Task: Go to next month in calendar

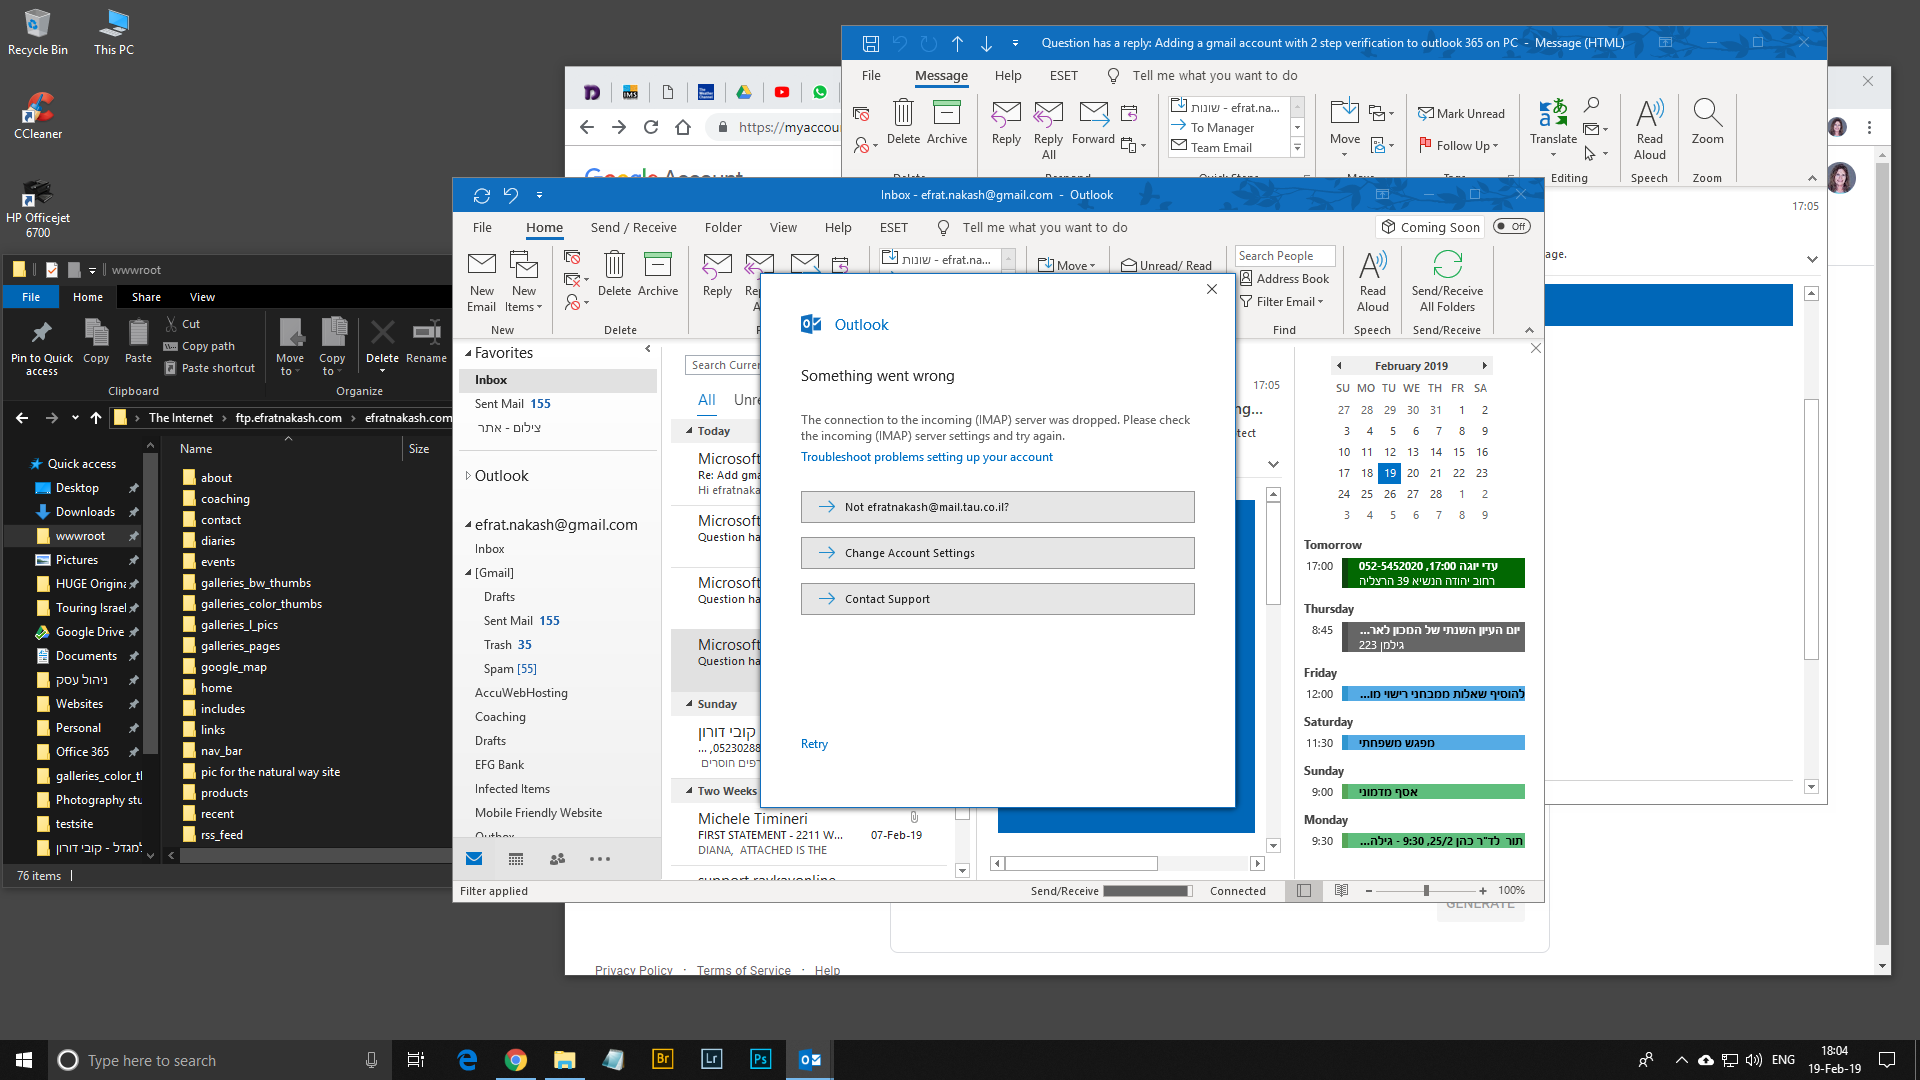Action: pos(1484,366)
